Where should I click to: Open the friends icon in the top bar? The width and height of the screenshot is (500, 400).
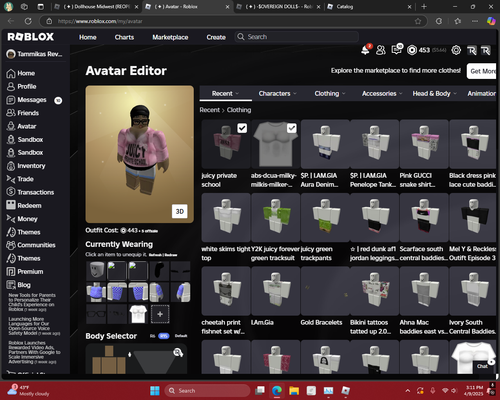point(381,50)
